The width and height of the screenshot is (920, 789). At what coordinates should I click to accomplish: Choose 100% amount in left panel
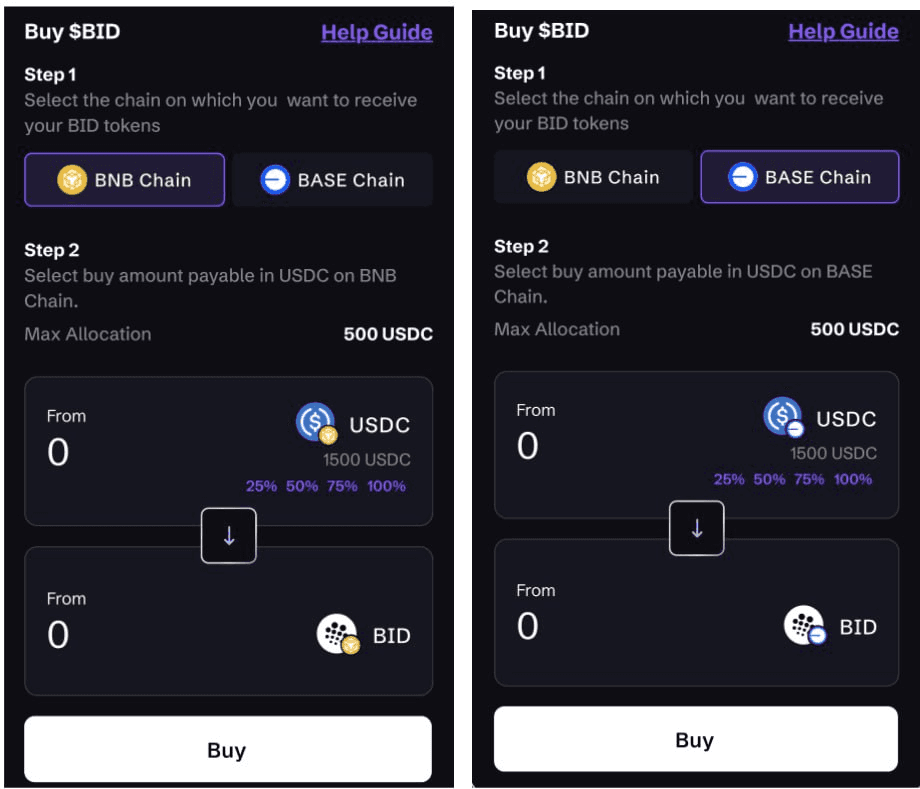386,486
